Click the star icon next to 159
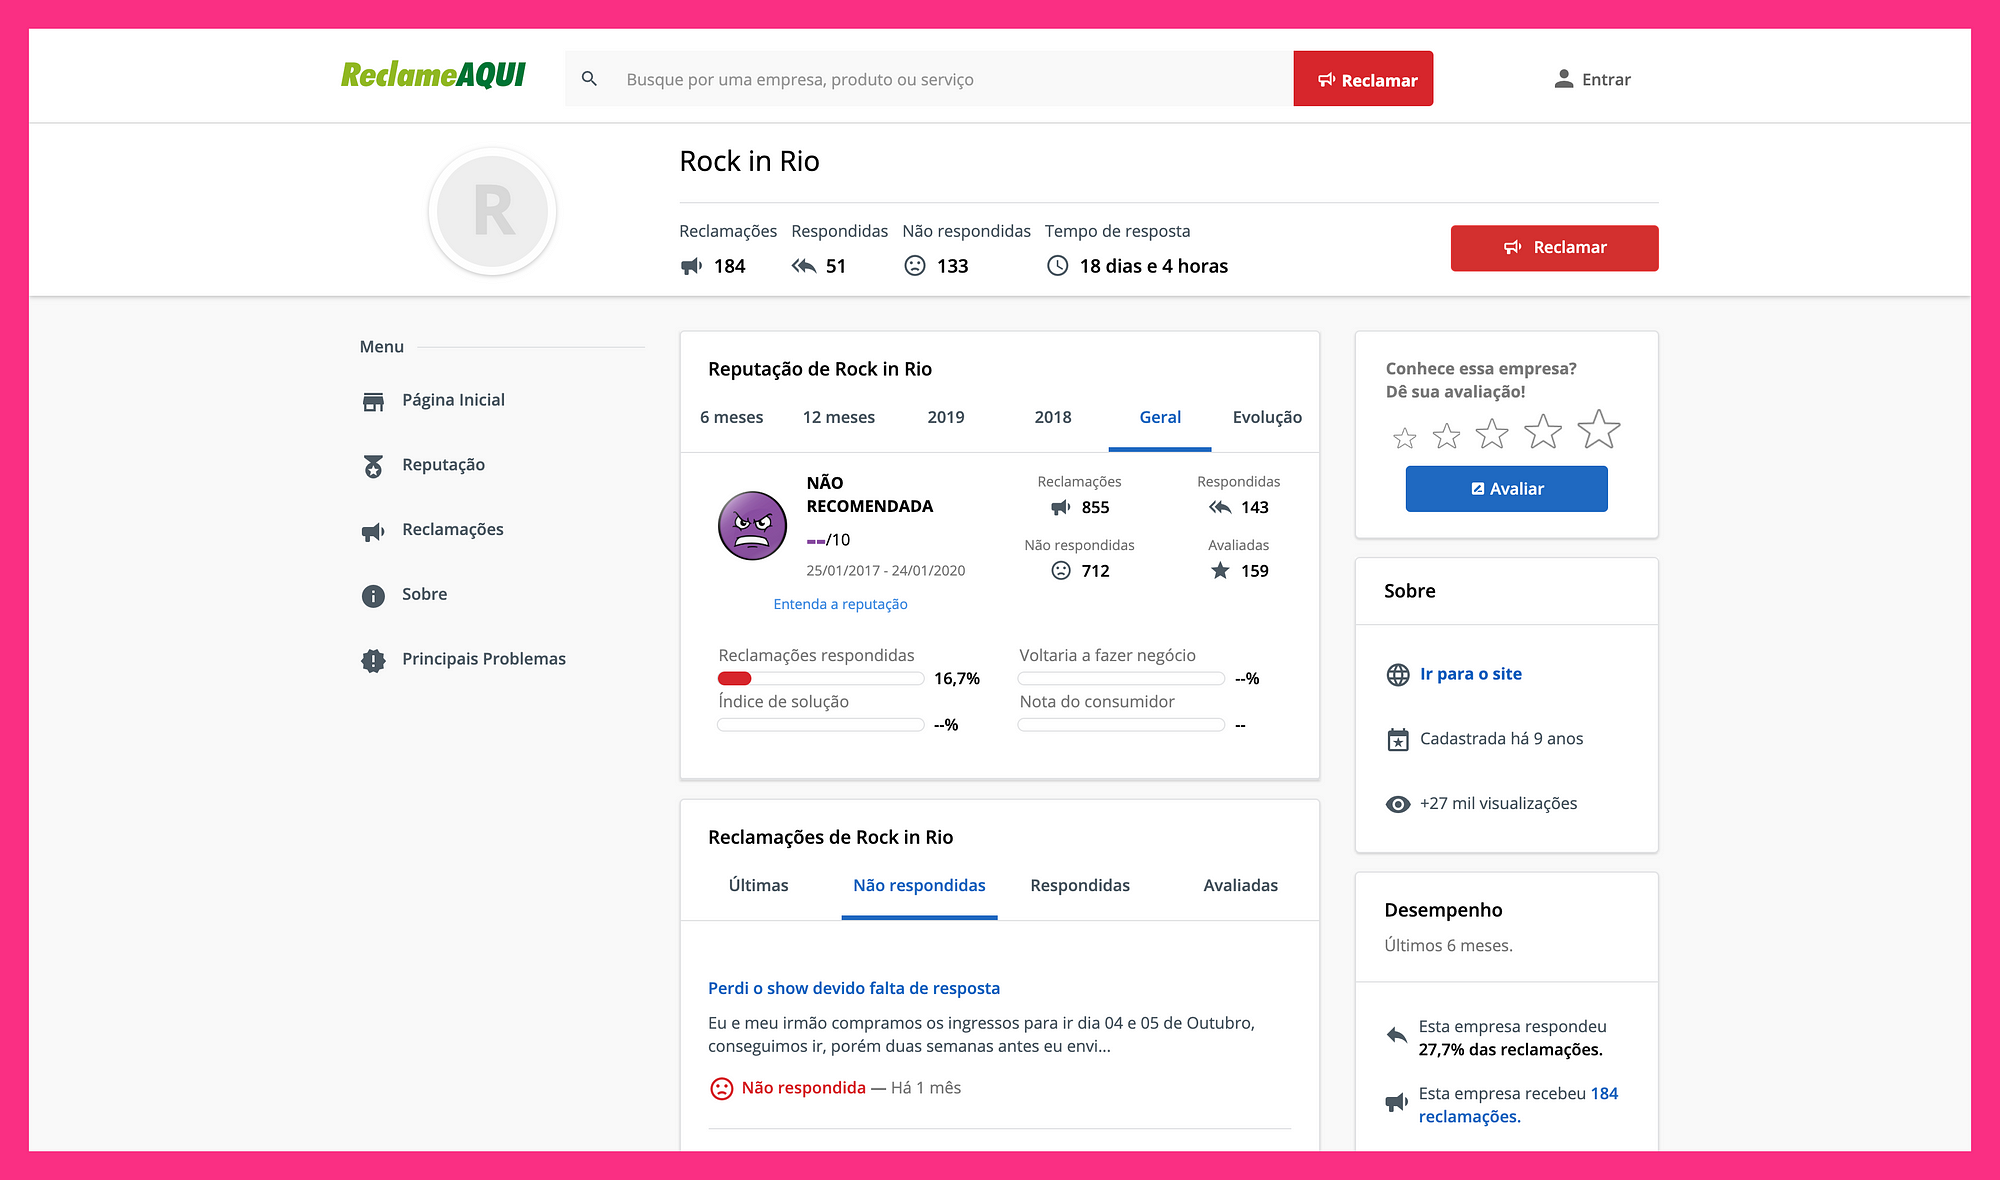 (x=1220, y=571)
